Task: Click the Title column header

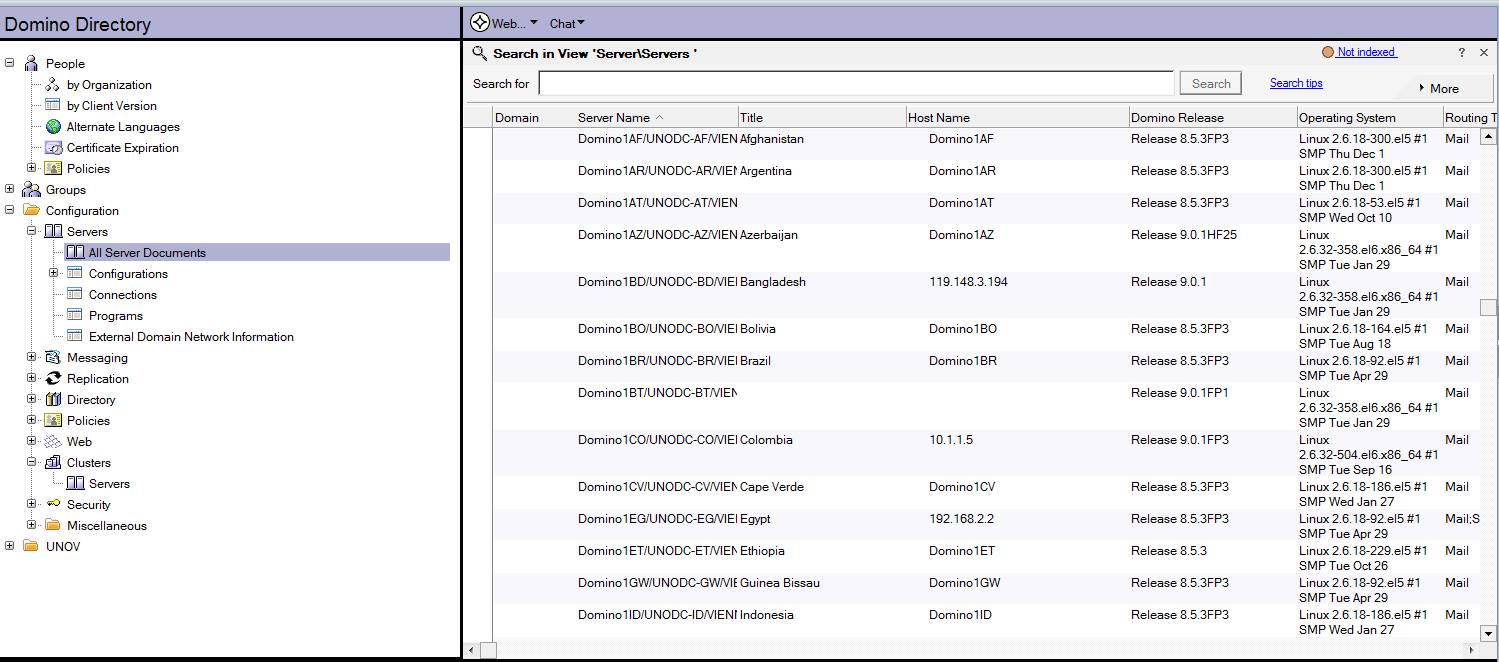Action: coord(822,118)
